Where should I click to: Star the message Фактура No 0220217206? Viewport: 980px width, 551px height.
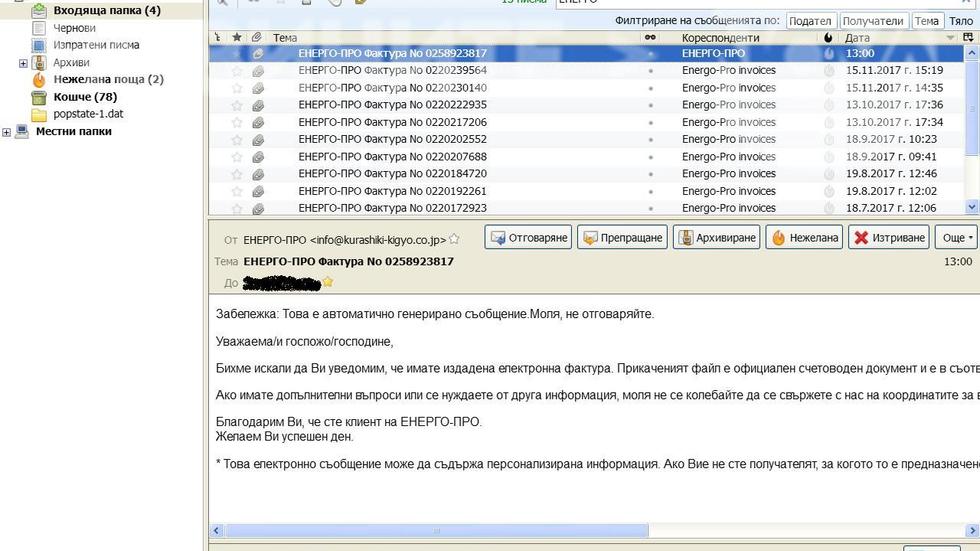coord(237,122)
